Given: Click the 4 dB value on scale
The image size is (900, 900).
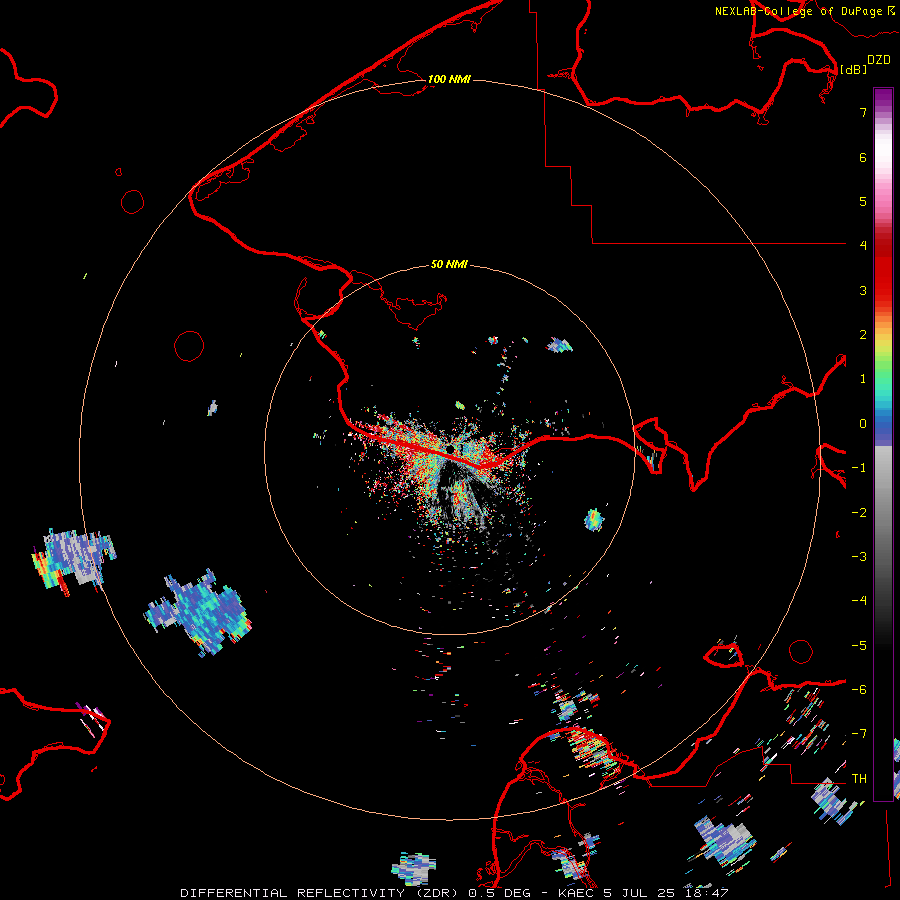Looking at the screenshot, I should point(863,246).
